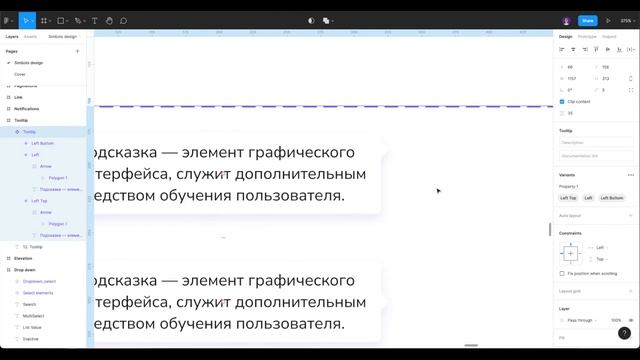Open the zoom level dropdown
The height and width of the screenshot is (360, 640).
coord(627,21)
